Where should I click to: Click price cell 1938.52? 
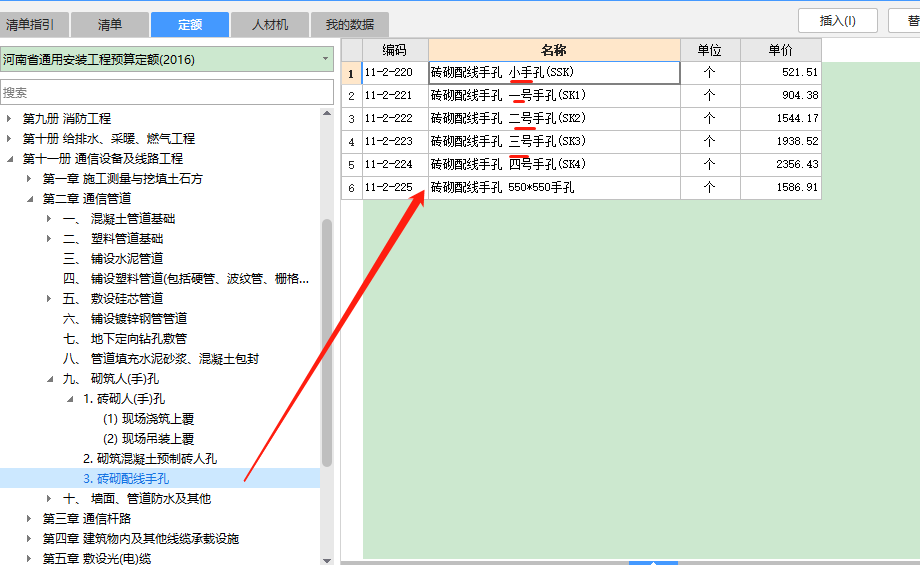[780, 141]
